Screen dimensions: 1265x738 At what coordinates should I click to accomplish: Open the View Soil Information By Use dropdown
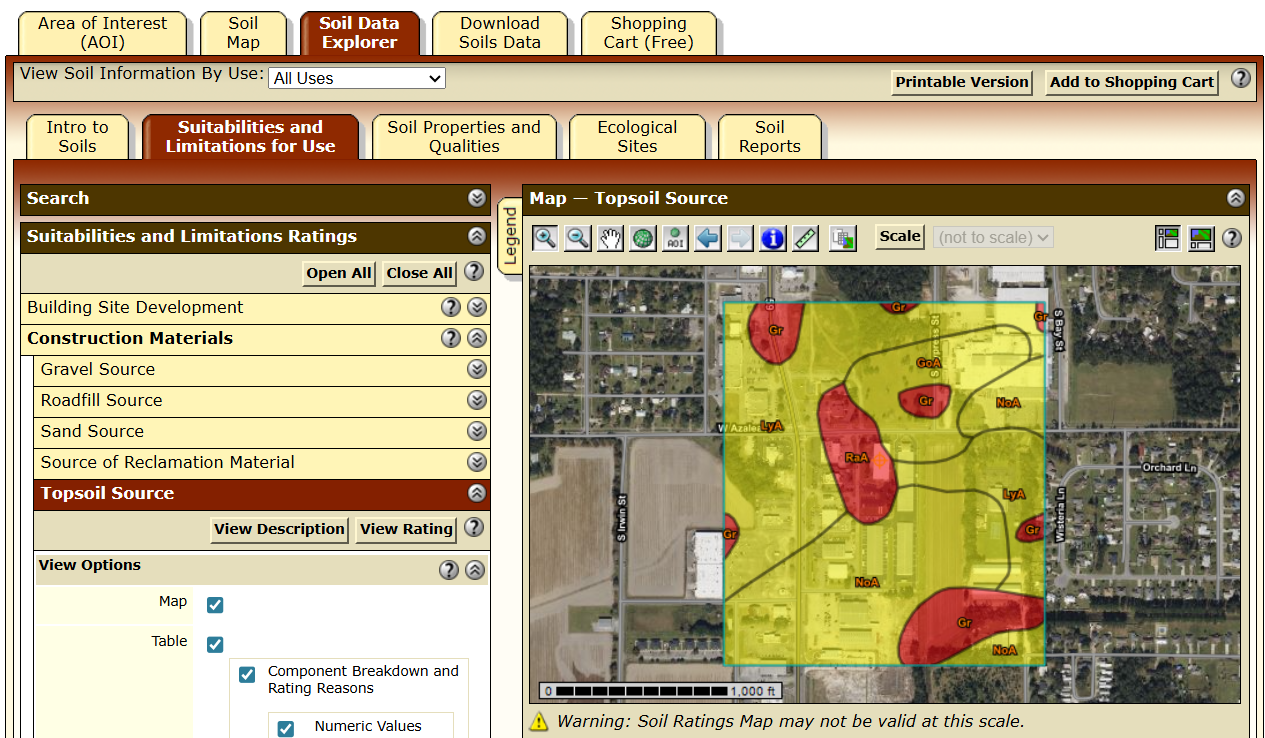click(x=356, y=78)
